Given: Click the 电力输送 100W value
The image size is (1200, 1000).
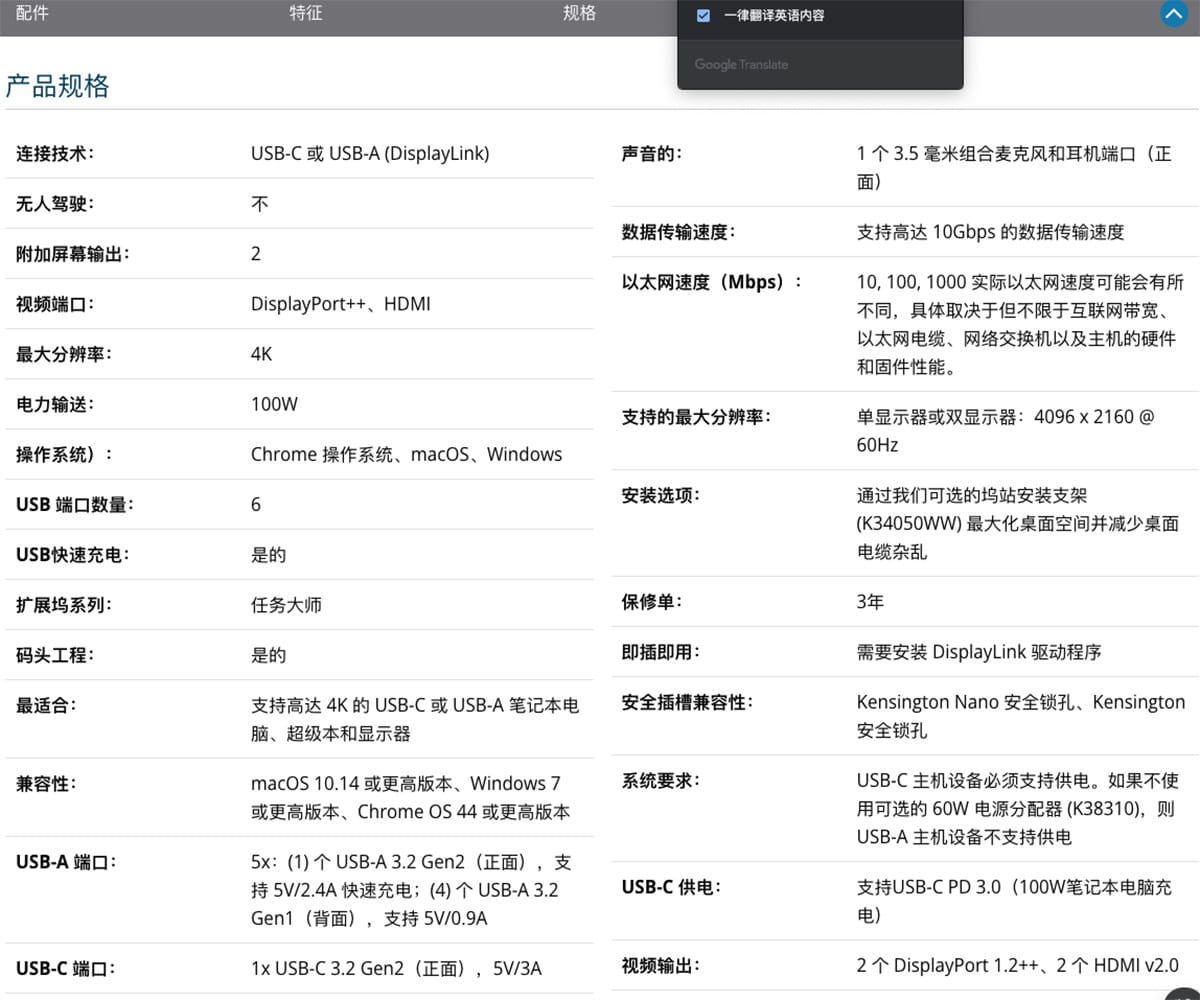Looking at the screenshot, I should pos(274,404).
